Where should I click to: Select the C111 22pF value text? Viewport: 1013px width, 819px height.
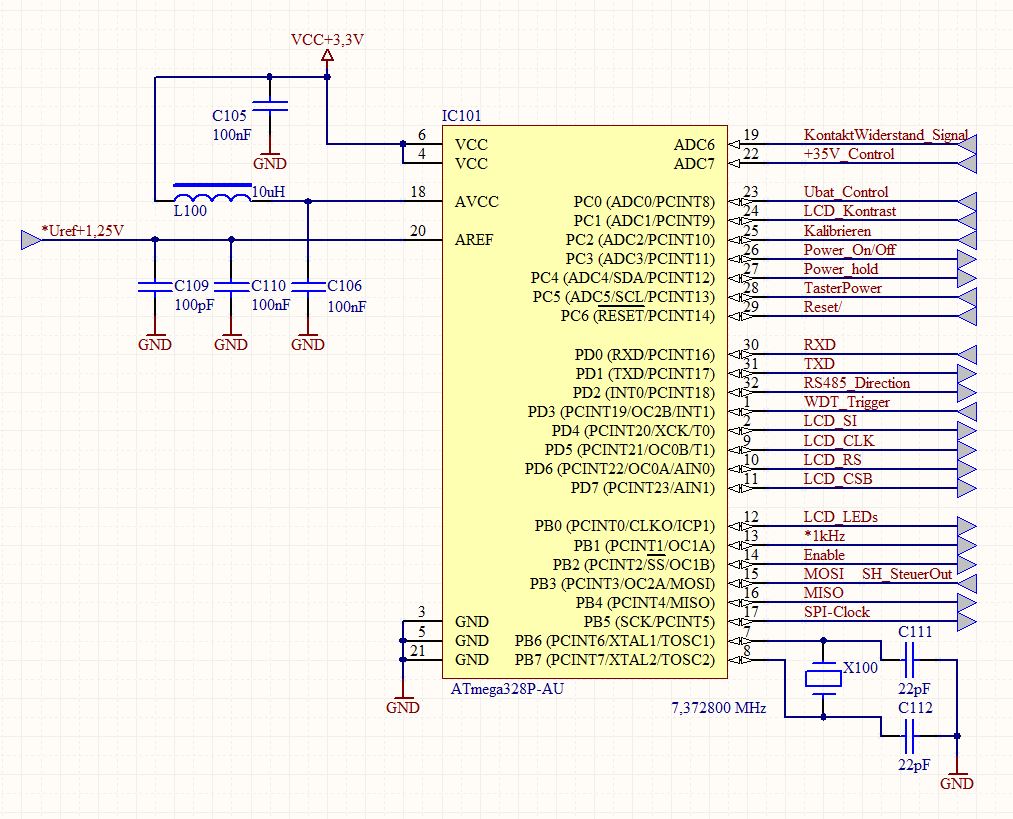914,688
